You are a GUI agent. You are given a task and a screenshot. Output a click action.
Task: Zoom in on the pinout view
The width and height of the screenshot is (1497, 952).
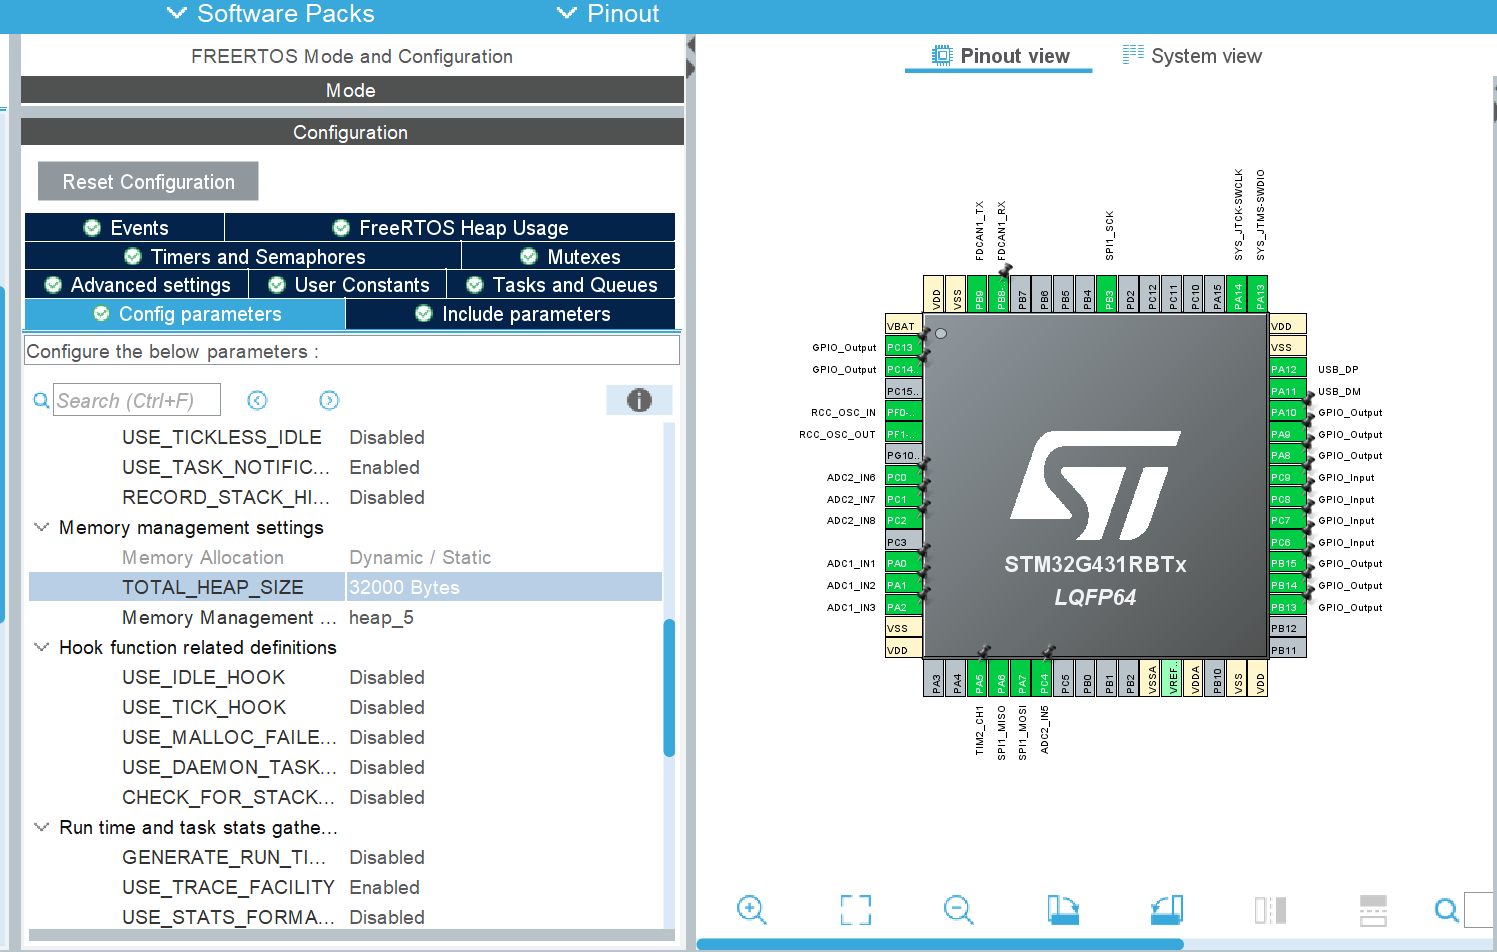coord(751,909)
